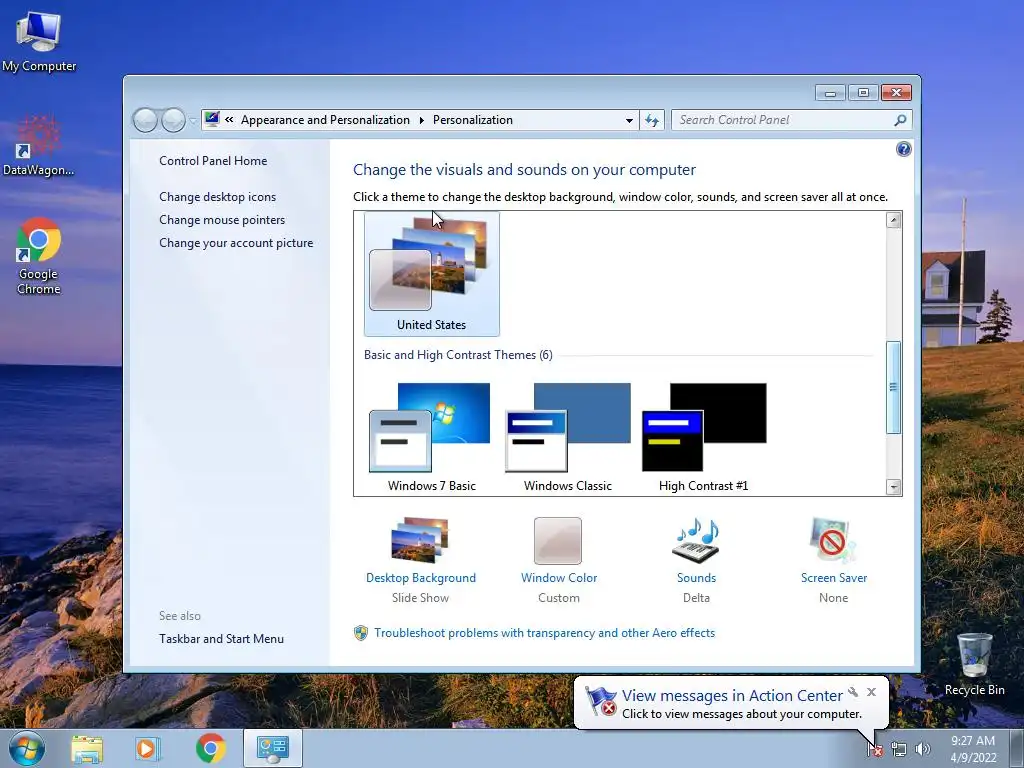Click the Slide Show label under Desktop Background

click(x=420, y=598)
